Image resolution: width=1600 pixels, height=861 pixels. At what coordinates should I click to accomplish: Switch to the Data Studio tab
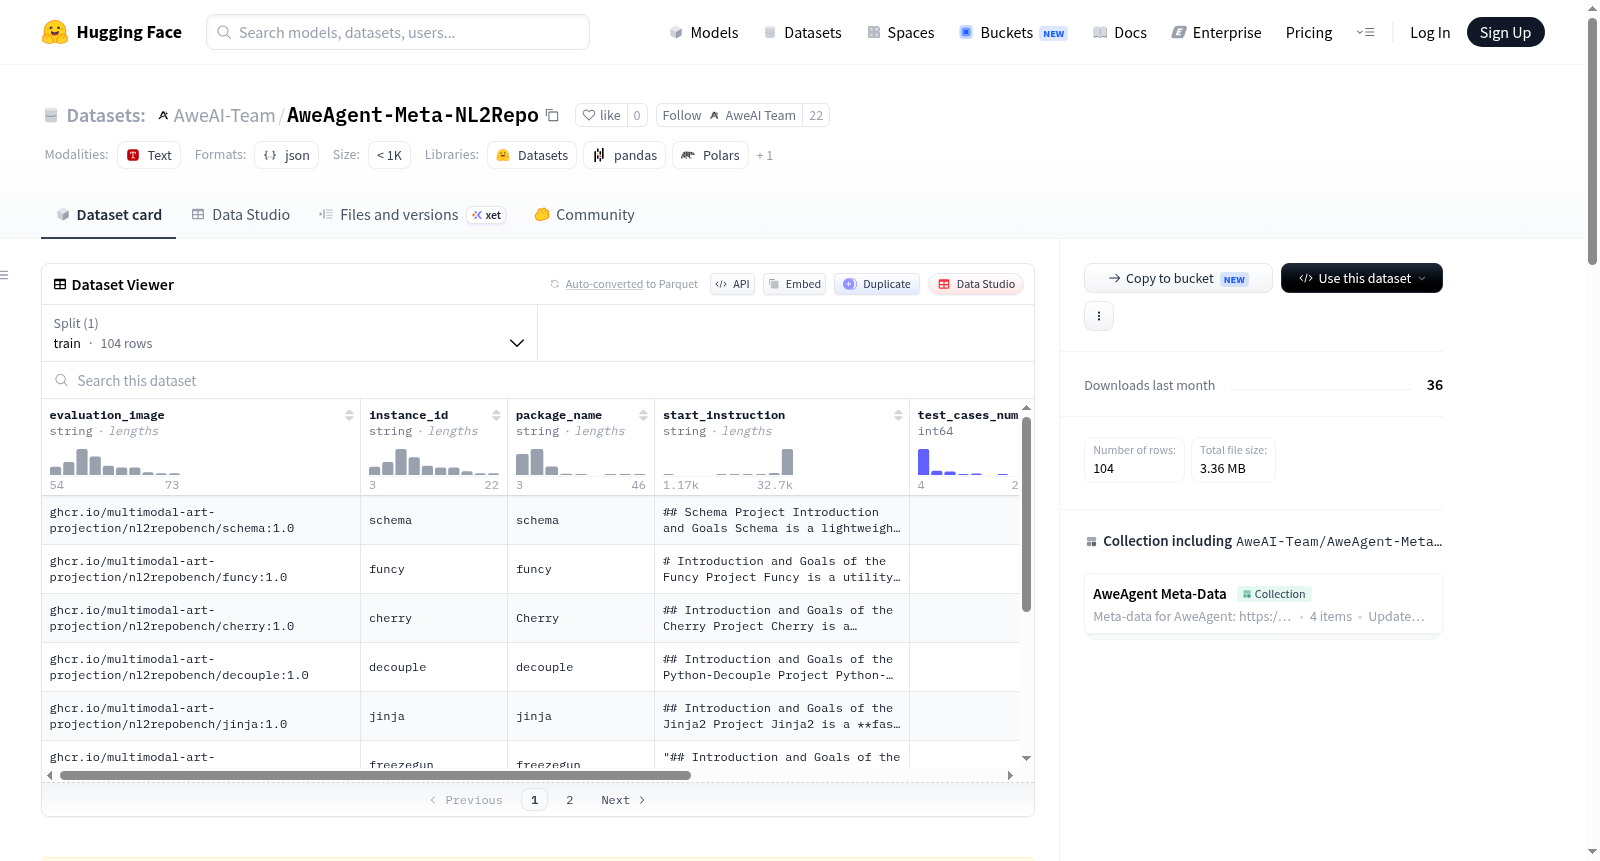tap(241, 215)
